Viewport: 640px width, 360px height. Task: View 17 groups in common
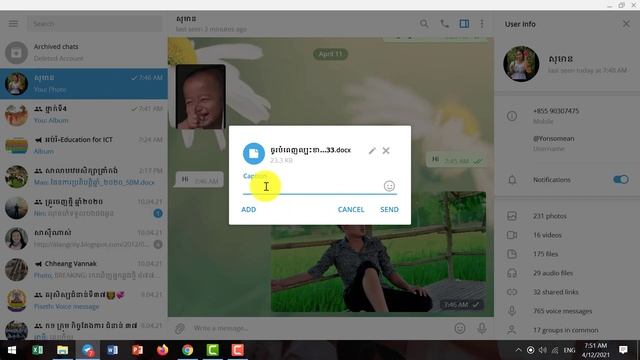pyautogui.click(x=567, y=330)
